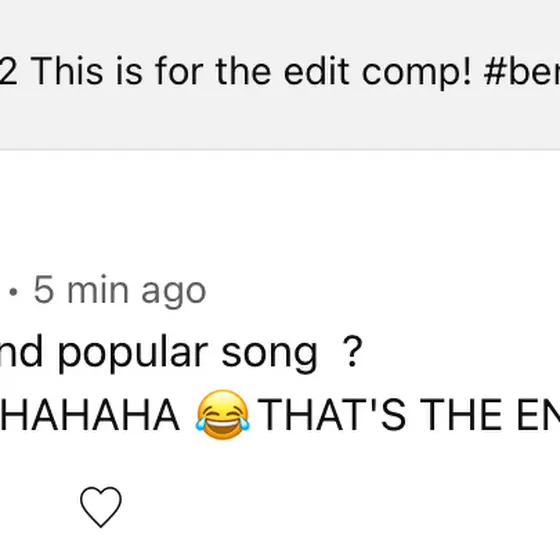Click the word "edit" in the caption
The height and width of the screenshot is (560, 560).
click(x=316, y=71)
